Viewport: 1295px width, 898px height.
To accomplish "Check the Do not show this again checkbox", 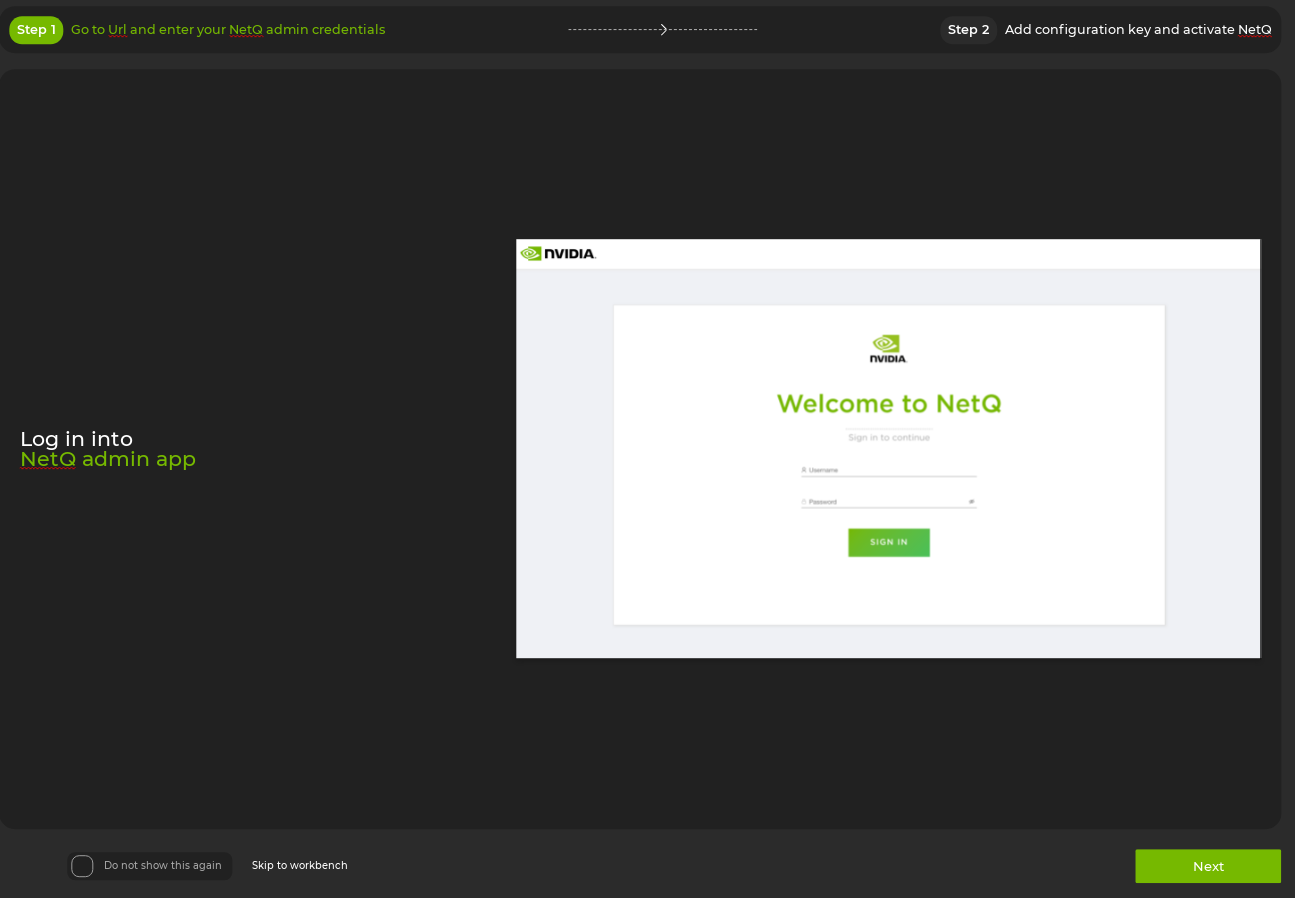I will [82, 866].
